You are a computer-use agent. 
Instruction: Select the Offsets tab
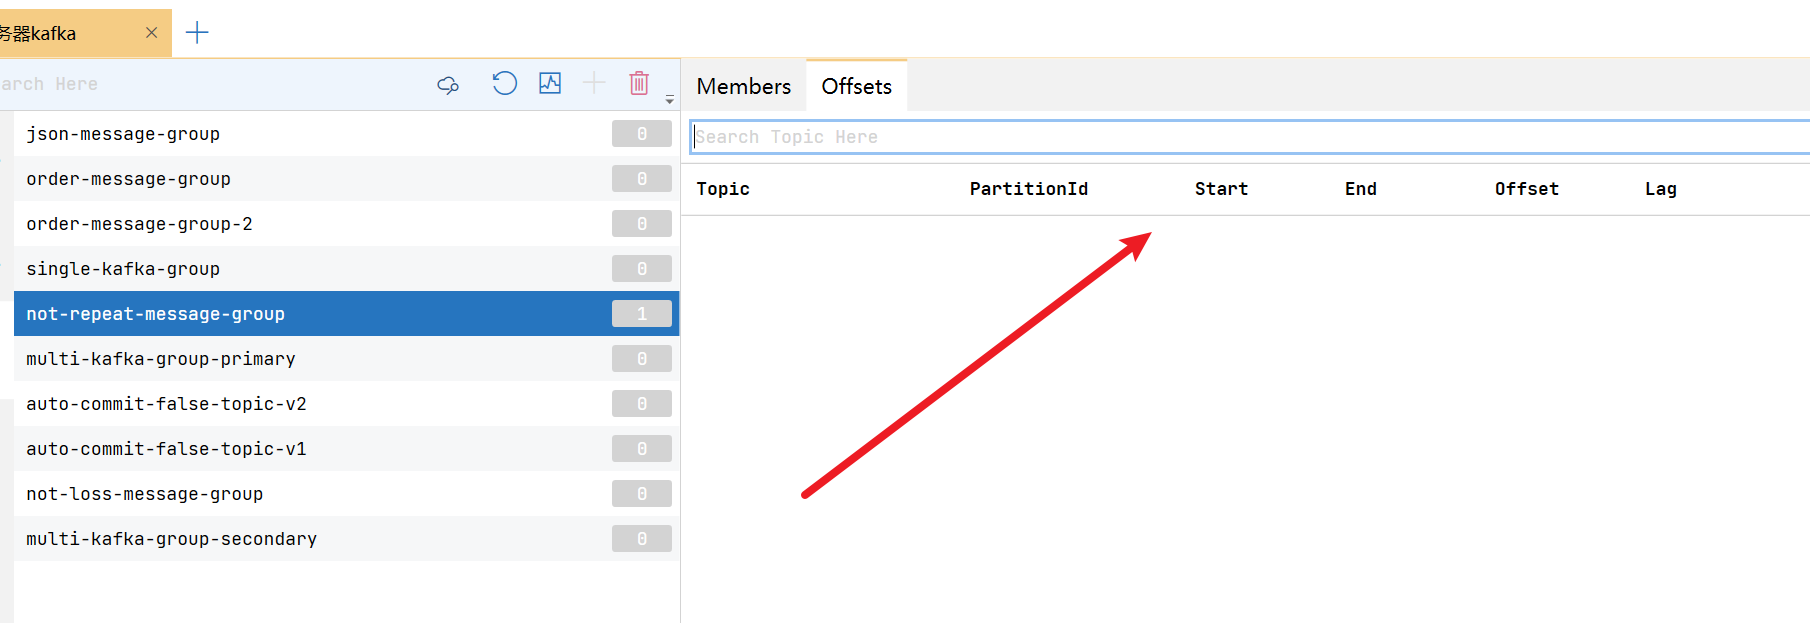(857, 86)
